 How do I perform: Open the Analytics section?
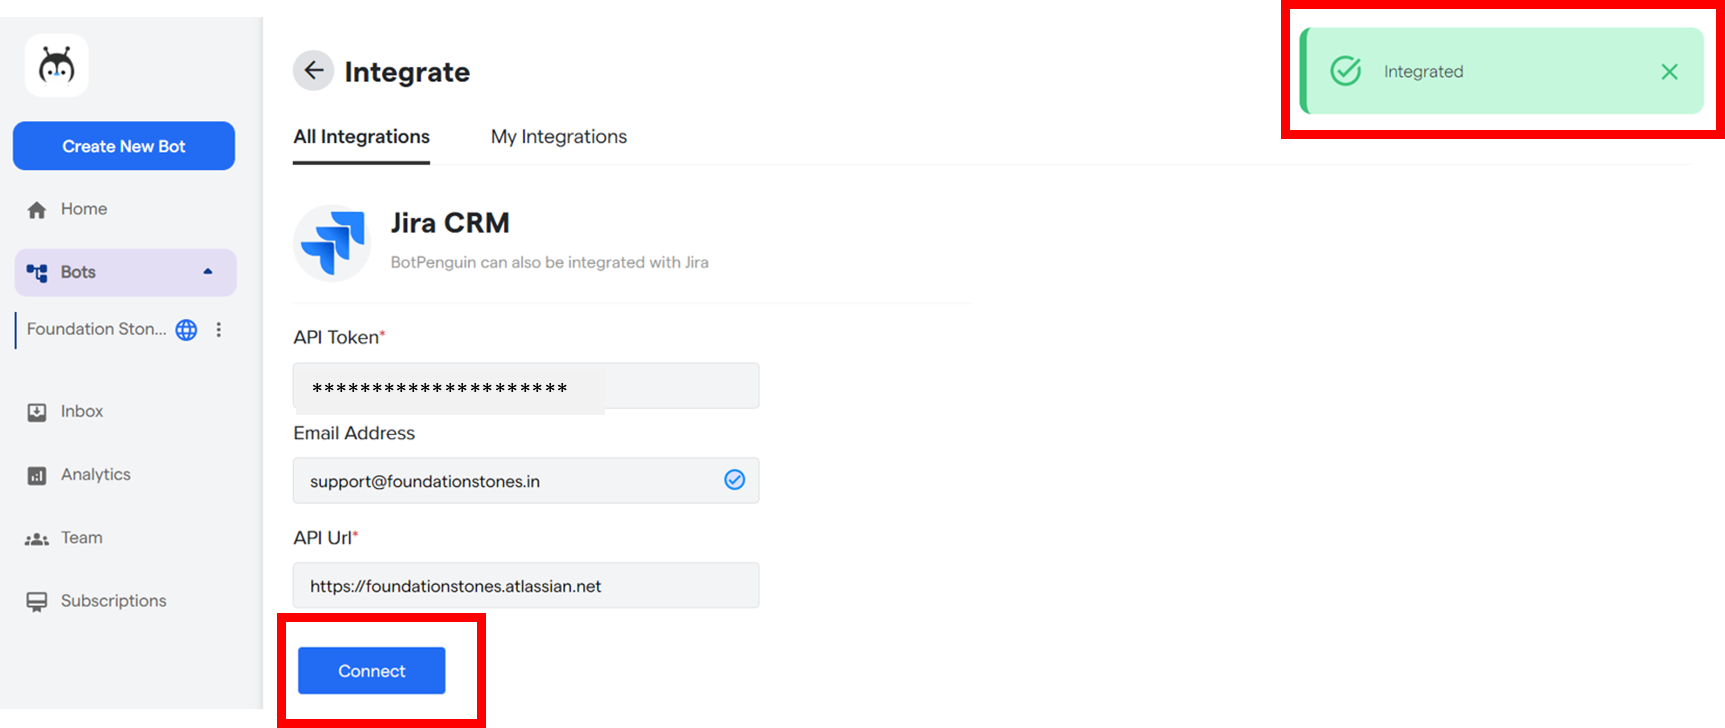[x=95, y=474]
